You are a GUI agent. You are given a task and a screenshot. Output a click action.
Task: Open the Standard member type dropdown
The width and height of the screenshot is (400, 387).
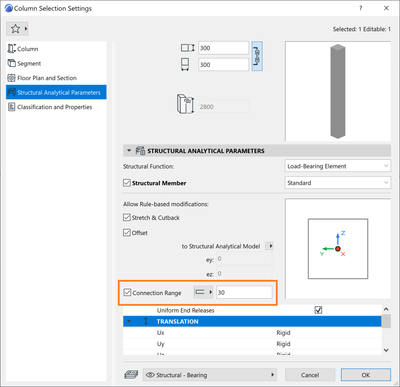click(x=338, y=183)
